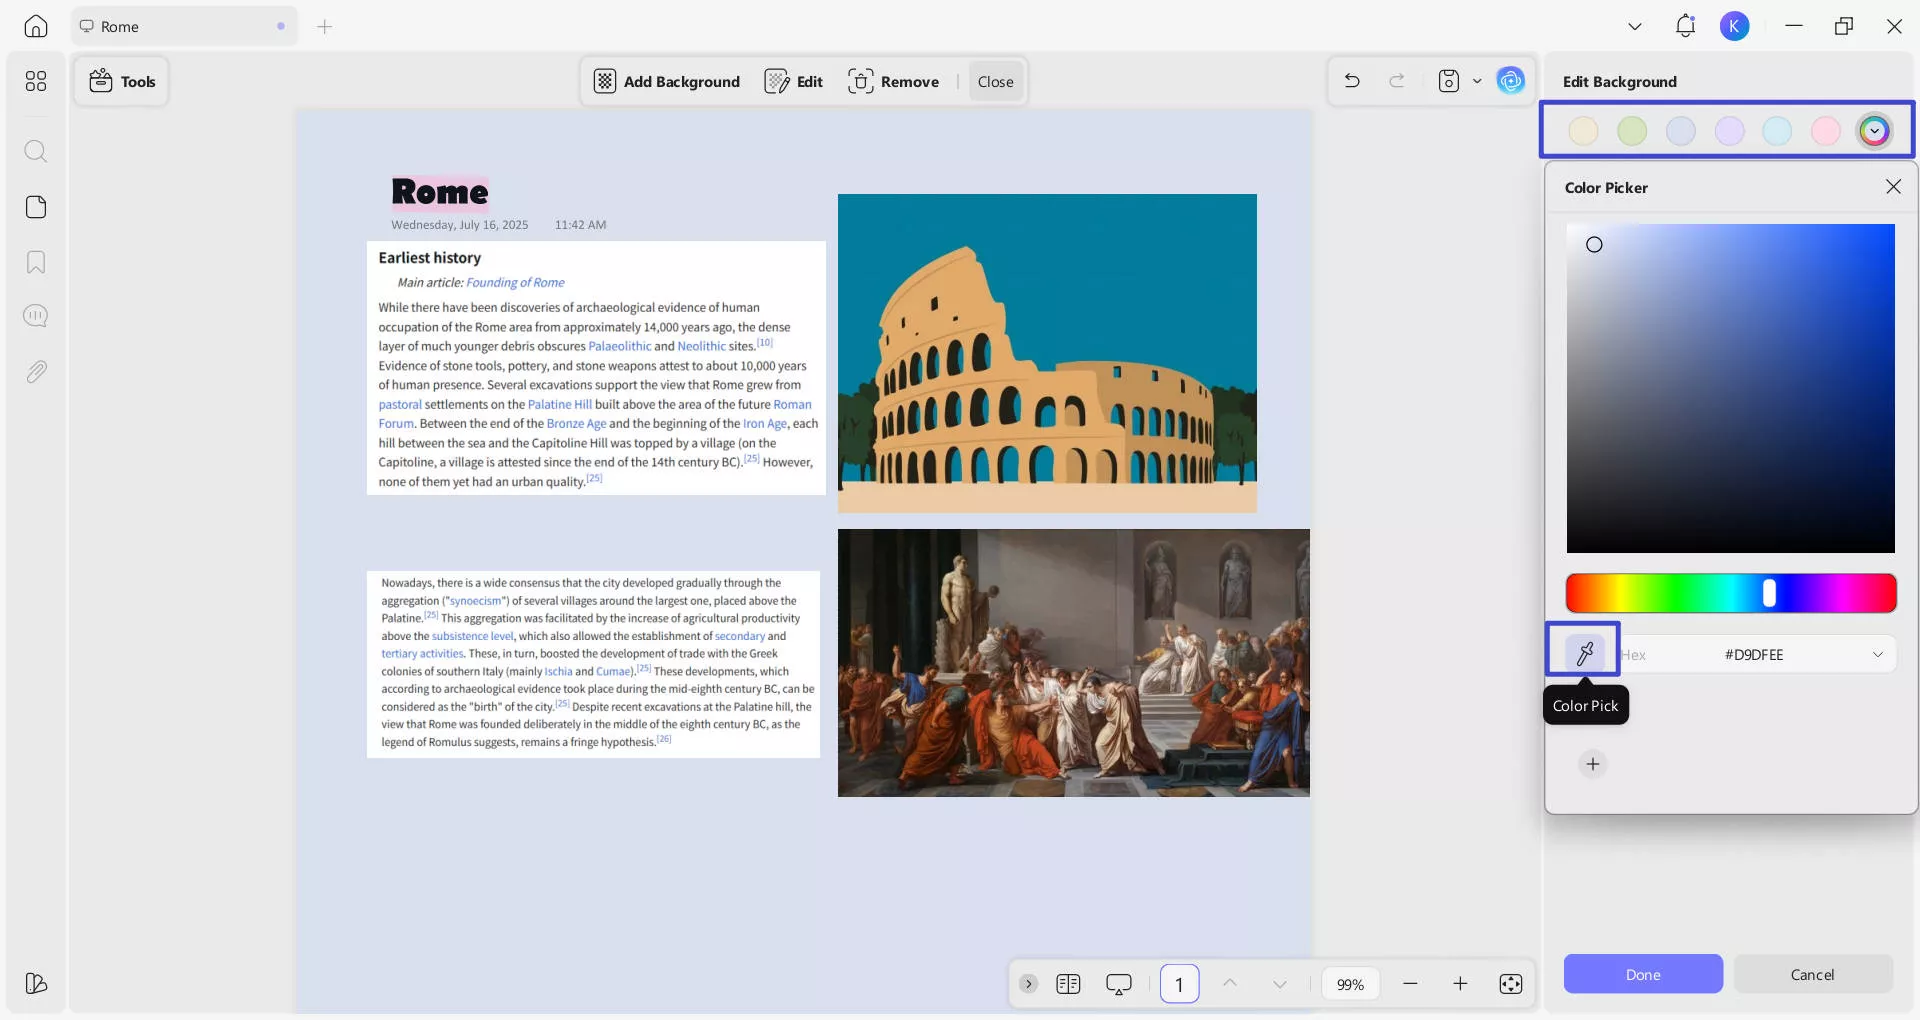Image resolution: width=1920 pixels, height=1020 pixels.
Task: Cancel the background edit
Action: point(1812,974)
